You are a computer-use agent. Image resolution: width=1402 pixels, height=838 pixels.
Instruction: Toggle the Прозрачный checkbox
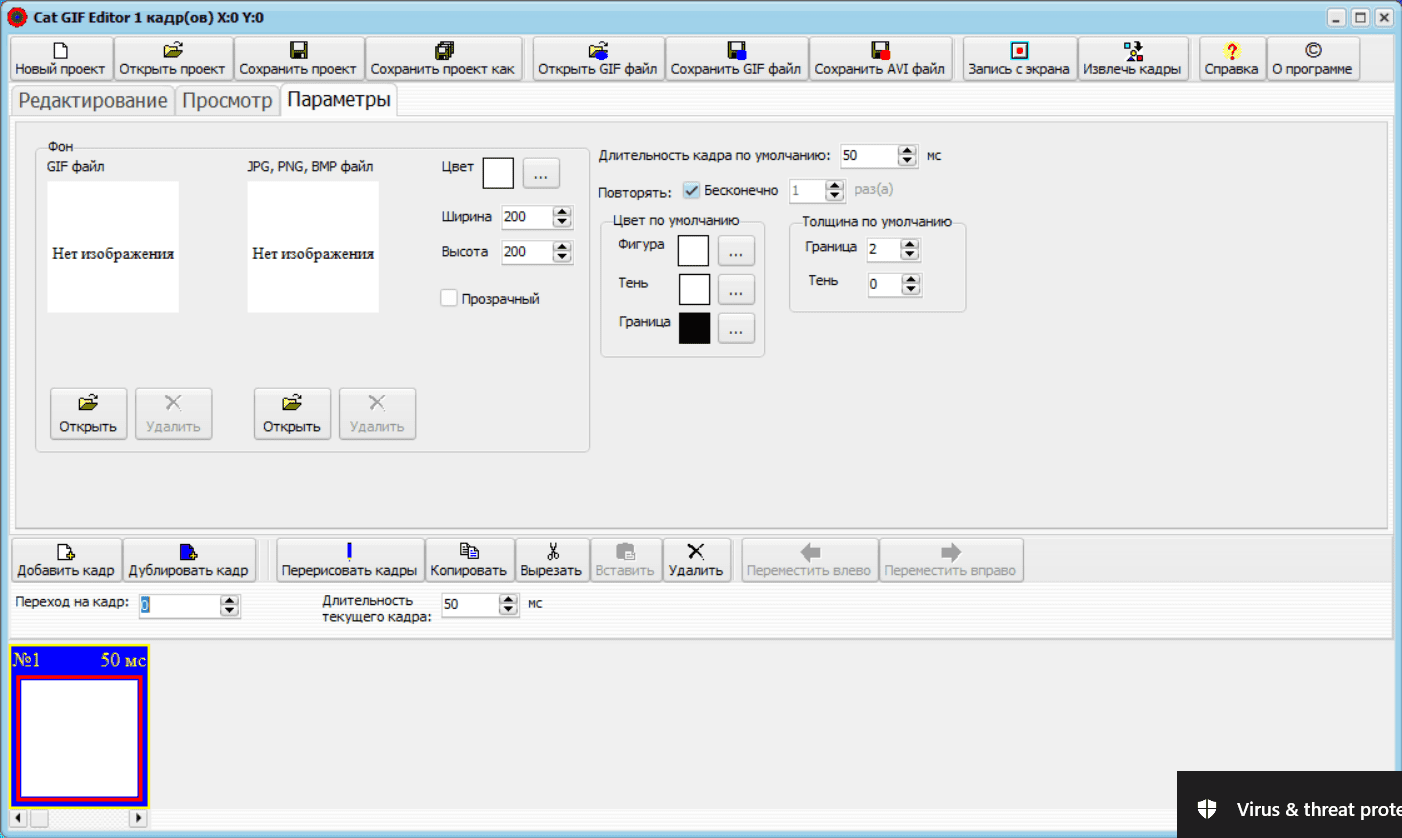449,298
